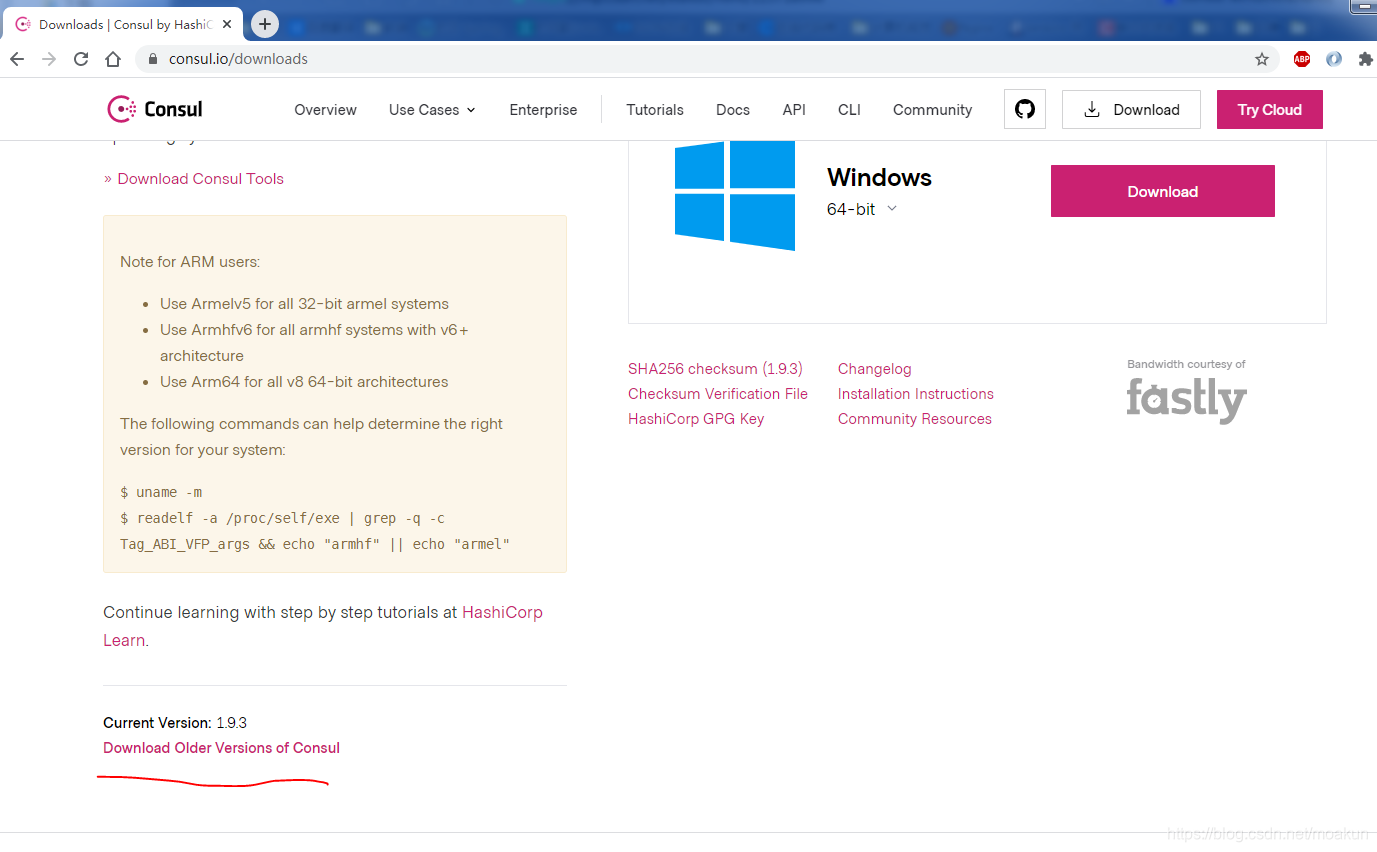The width and height of the screenshot is (1377, 852).
Task: Go to Tutorials in the navbar
Action: point(655,110)
